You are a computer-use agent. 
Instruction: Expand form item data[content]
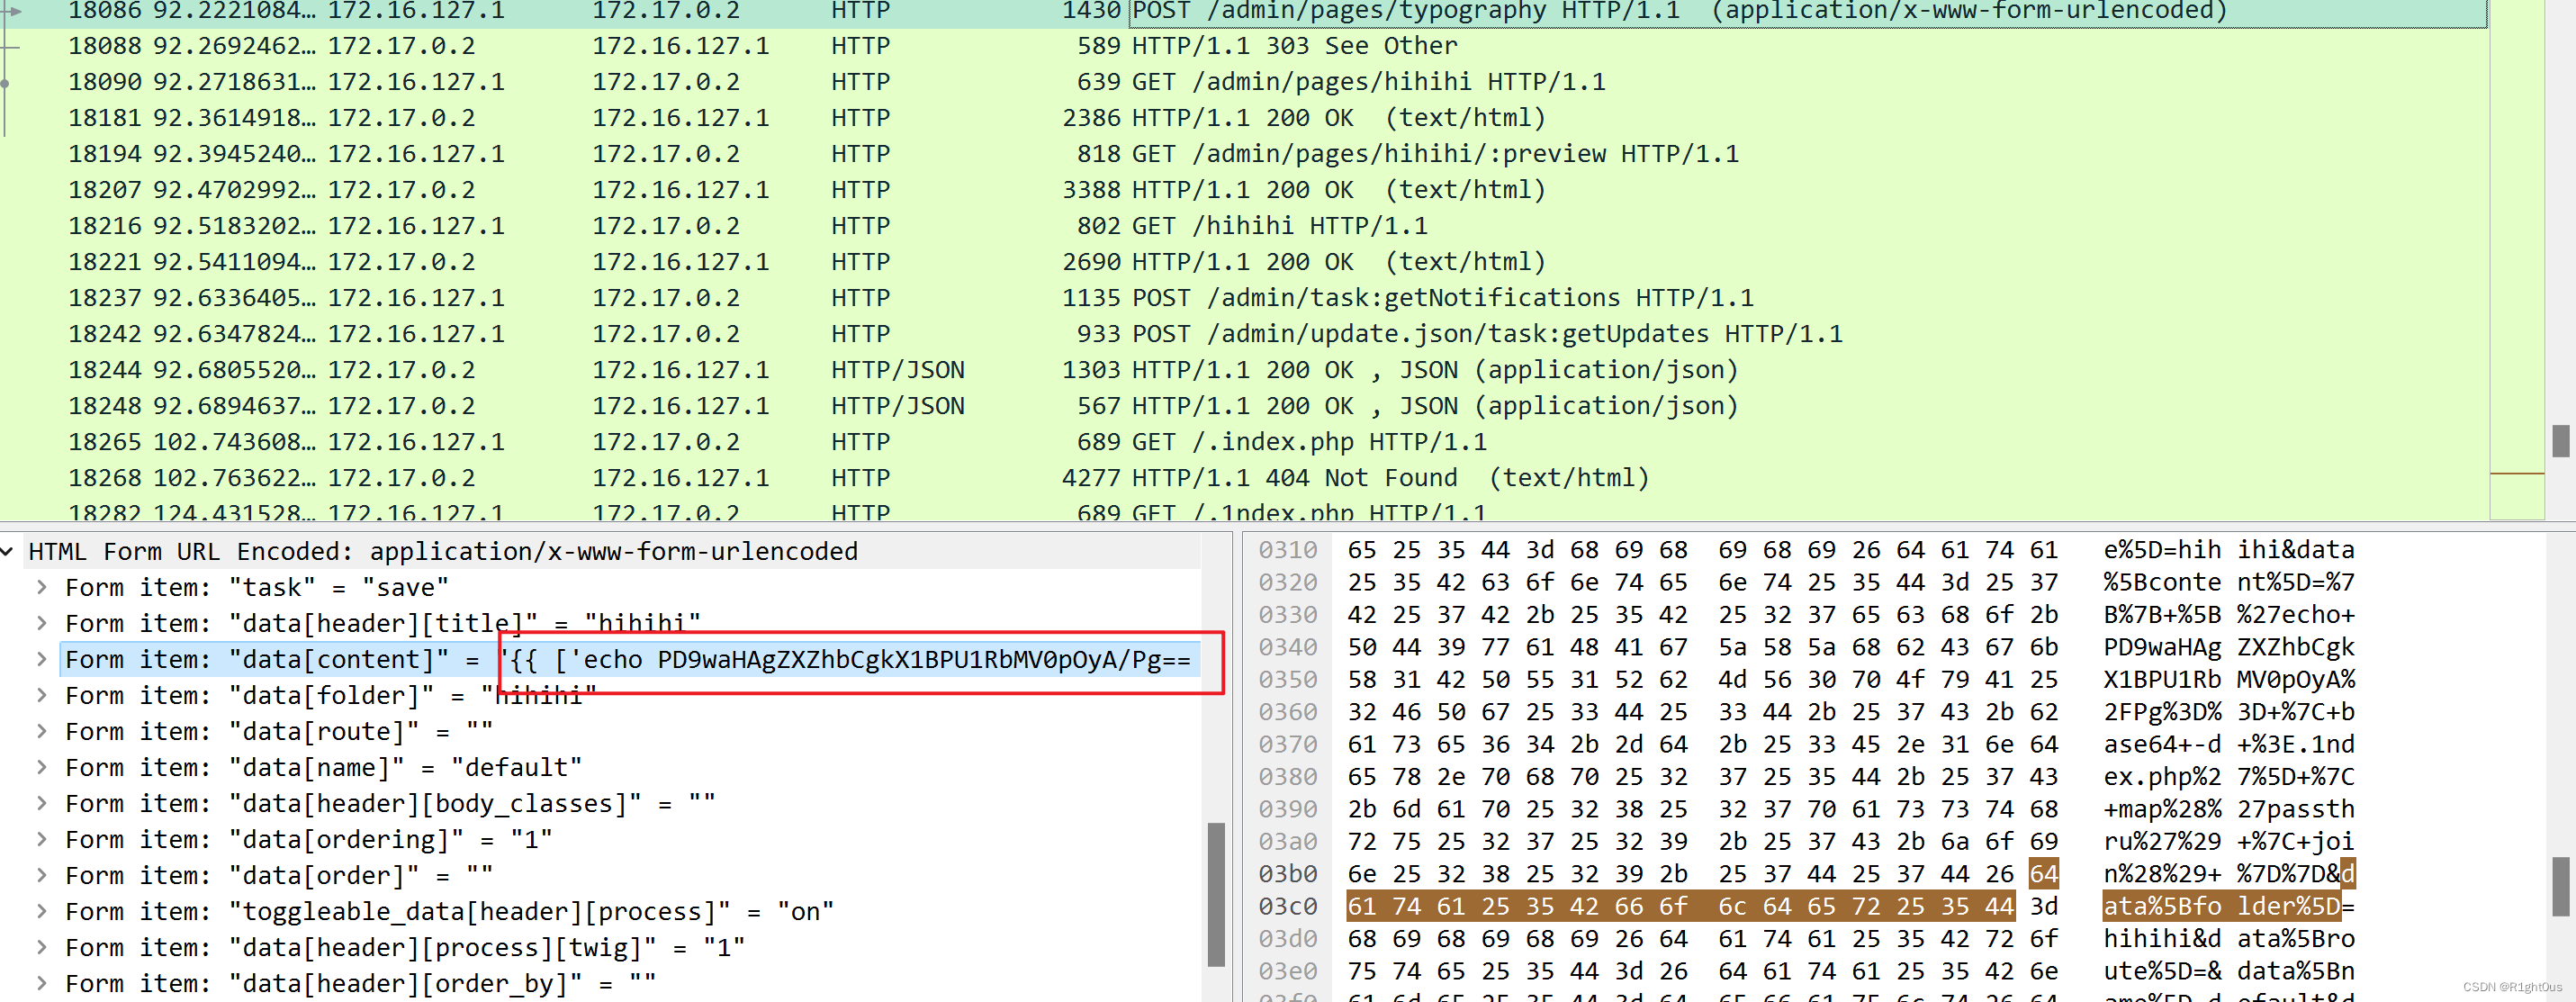[x=42, y=659]
